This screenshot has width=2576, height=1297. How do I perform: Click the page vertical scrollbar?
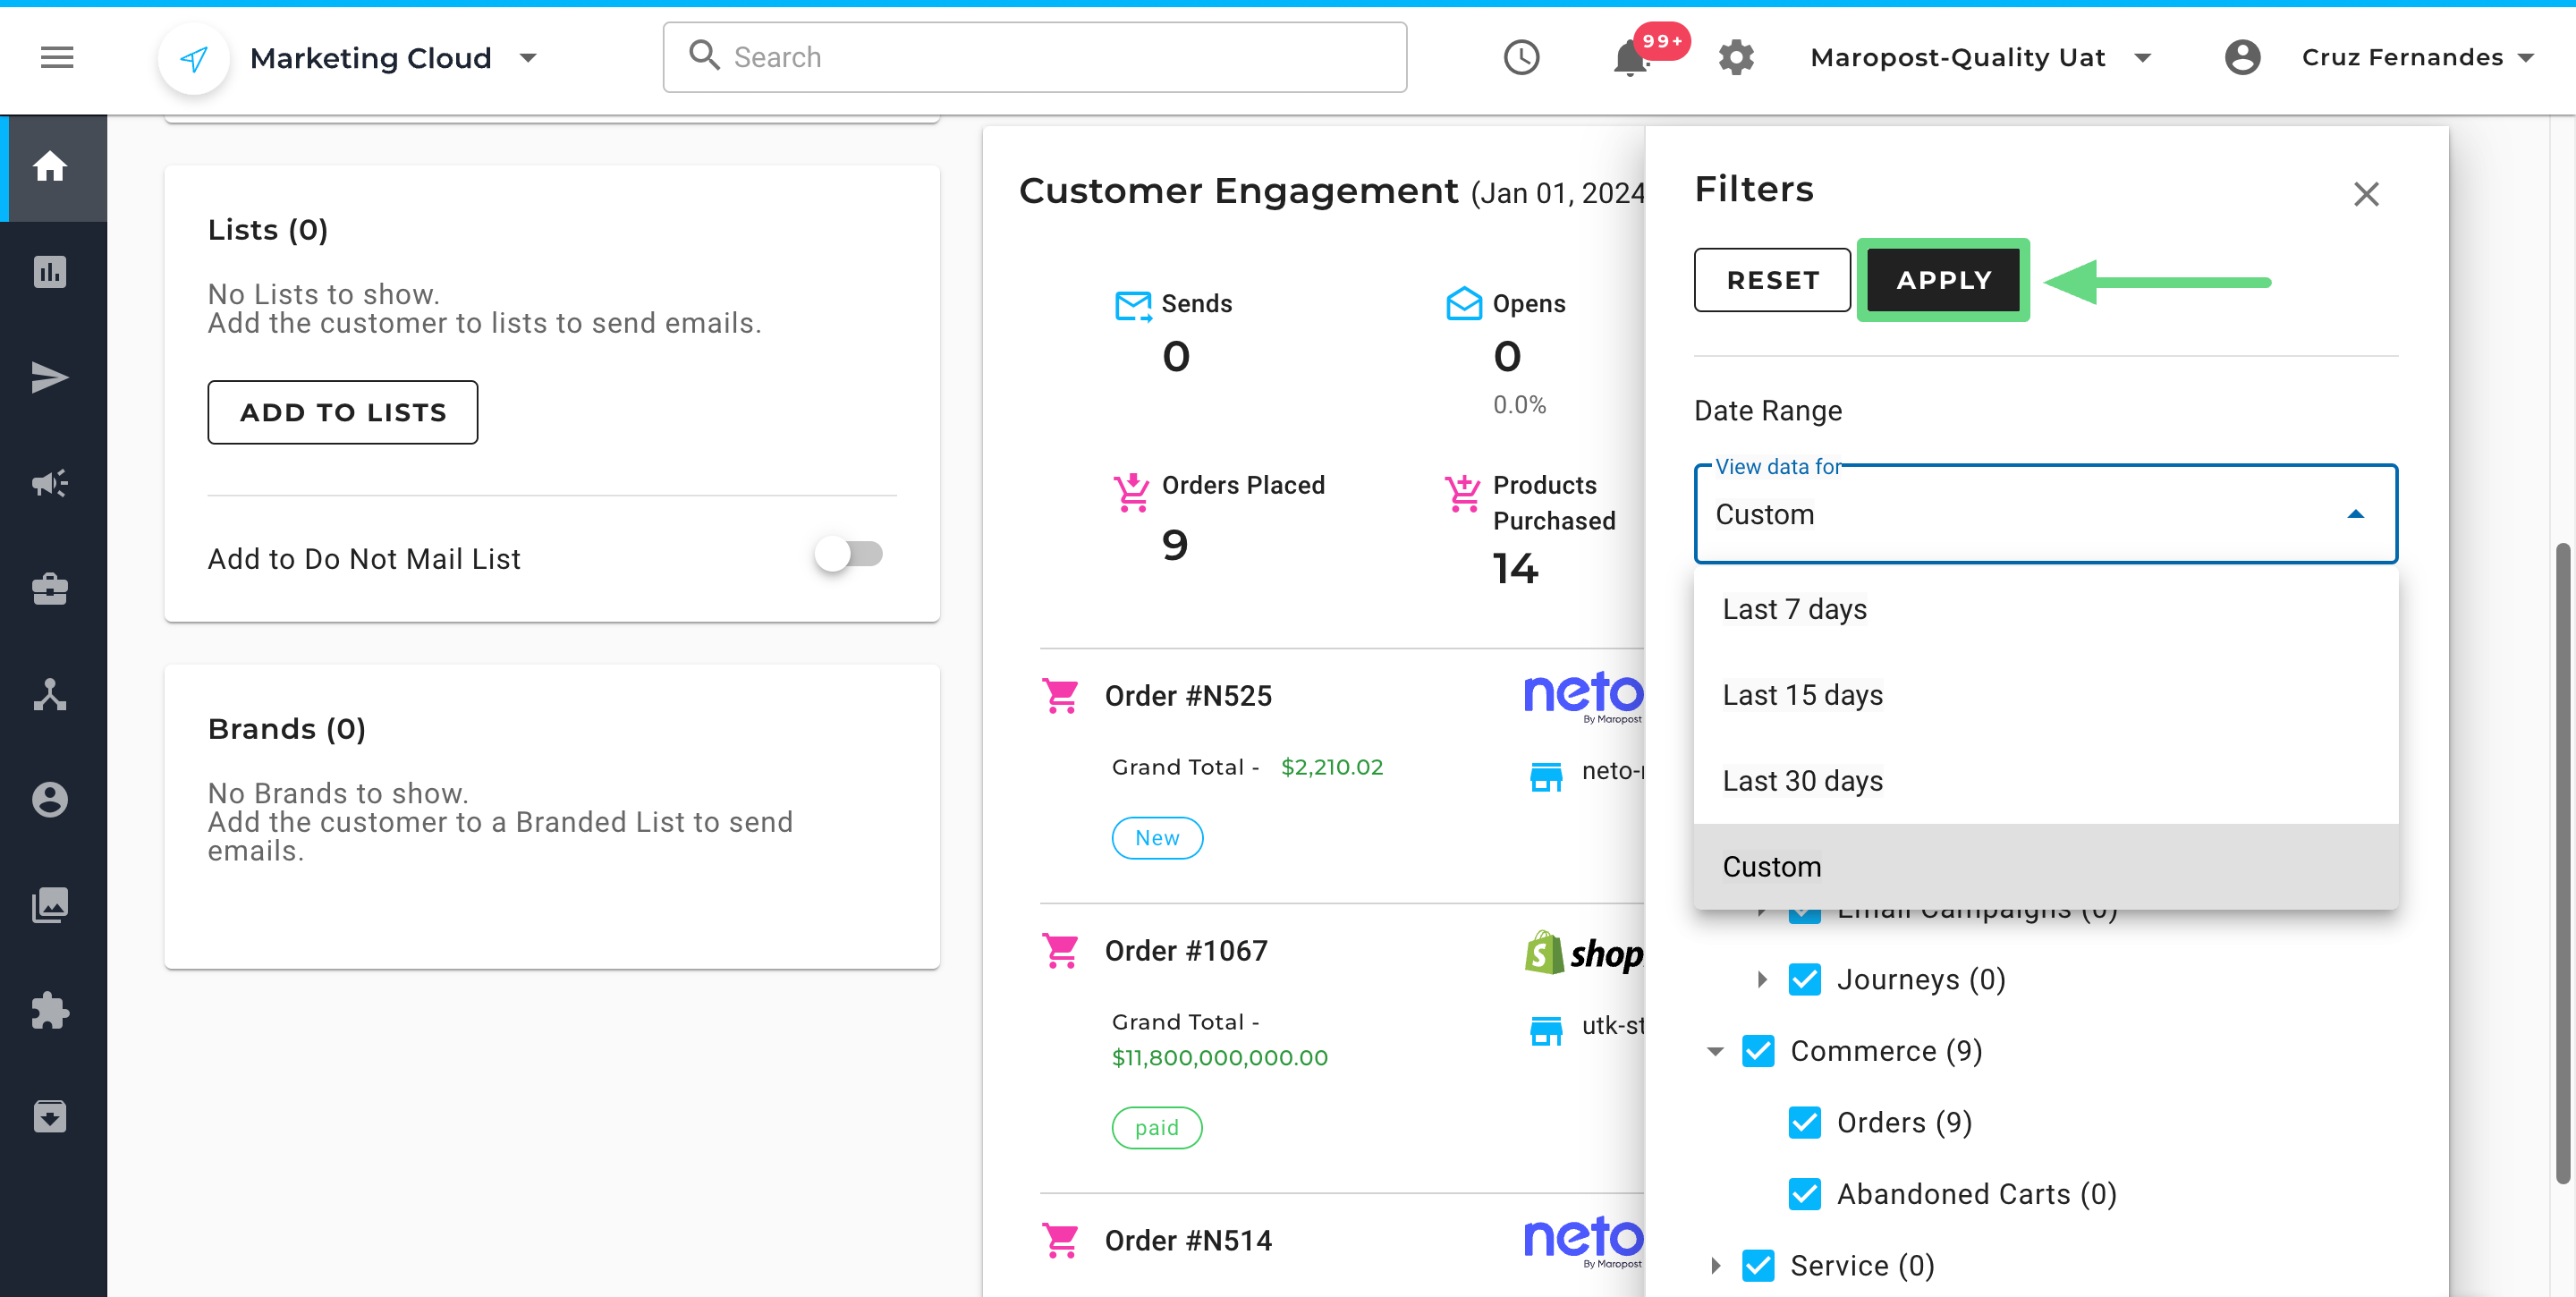pyautogui.click(x=2562, y=863)
